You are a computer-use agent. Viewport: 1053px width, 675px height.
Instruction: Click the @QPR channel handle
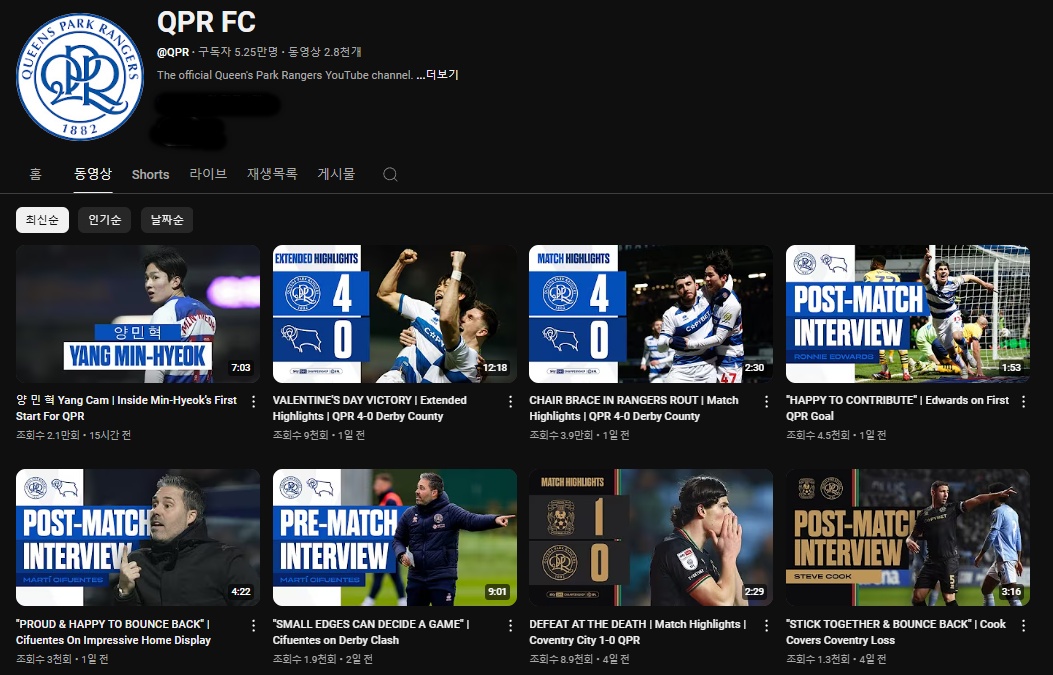click(174, 49)
